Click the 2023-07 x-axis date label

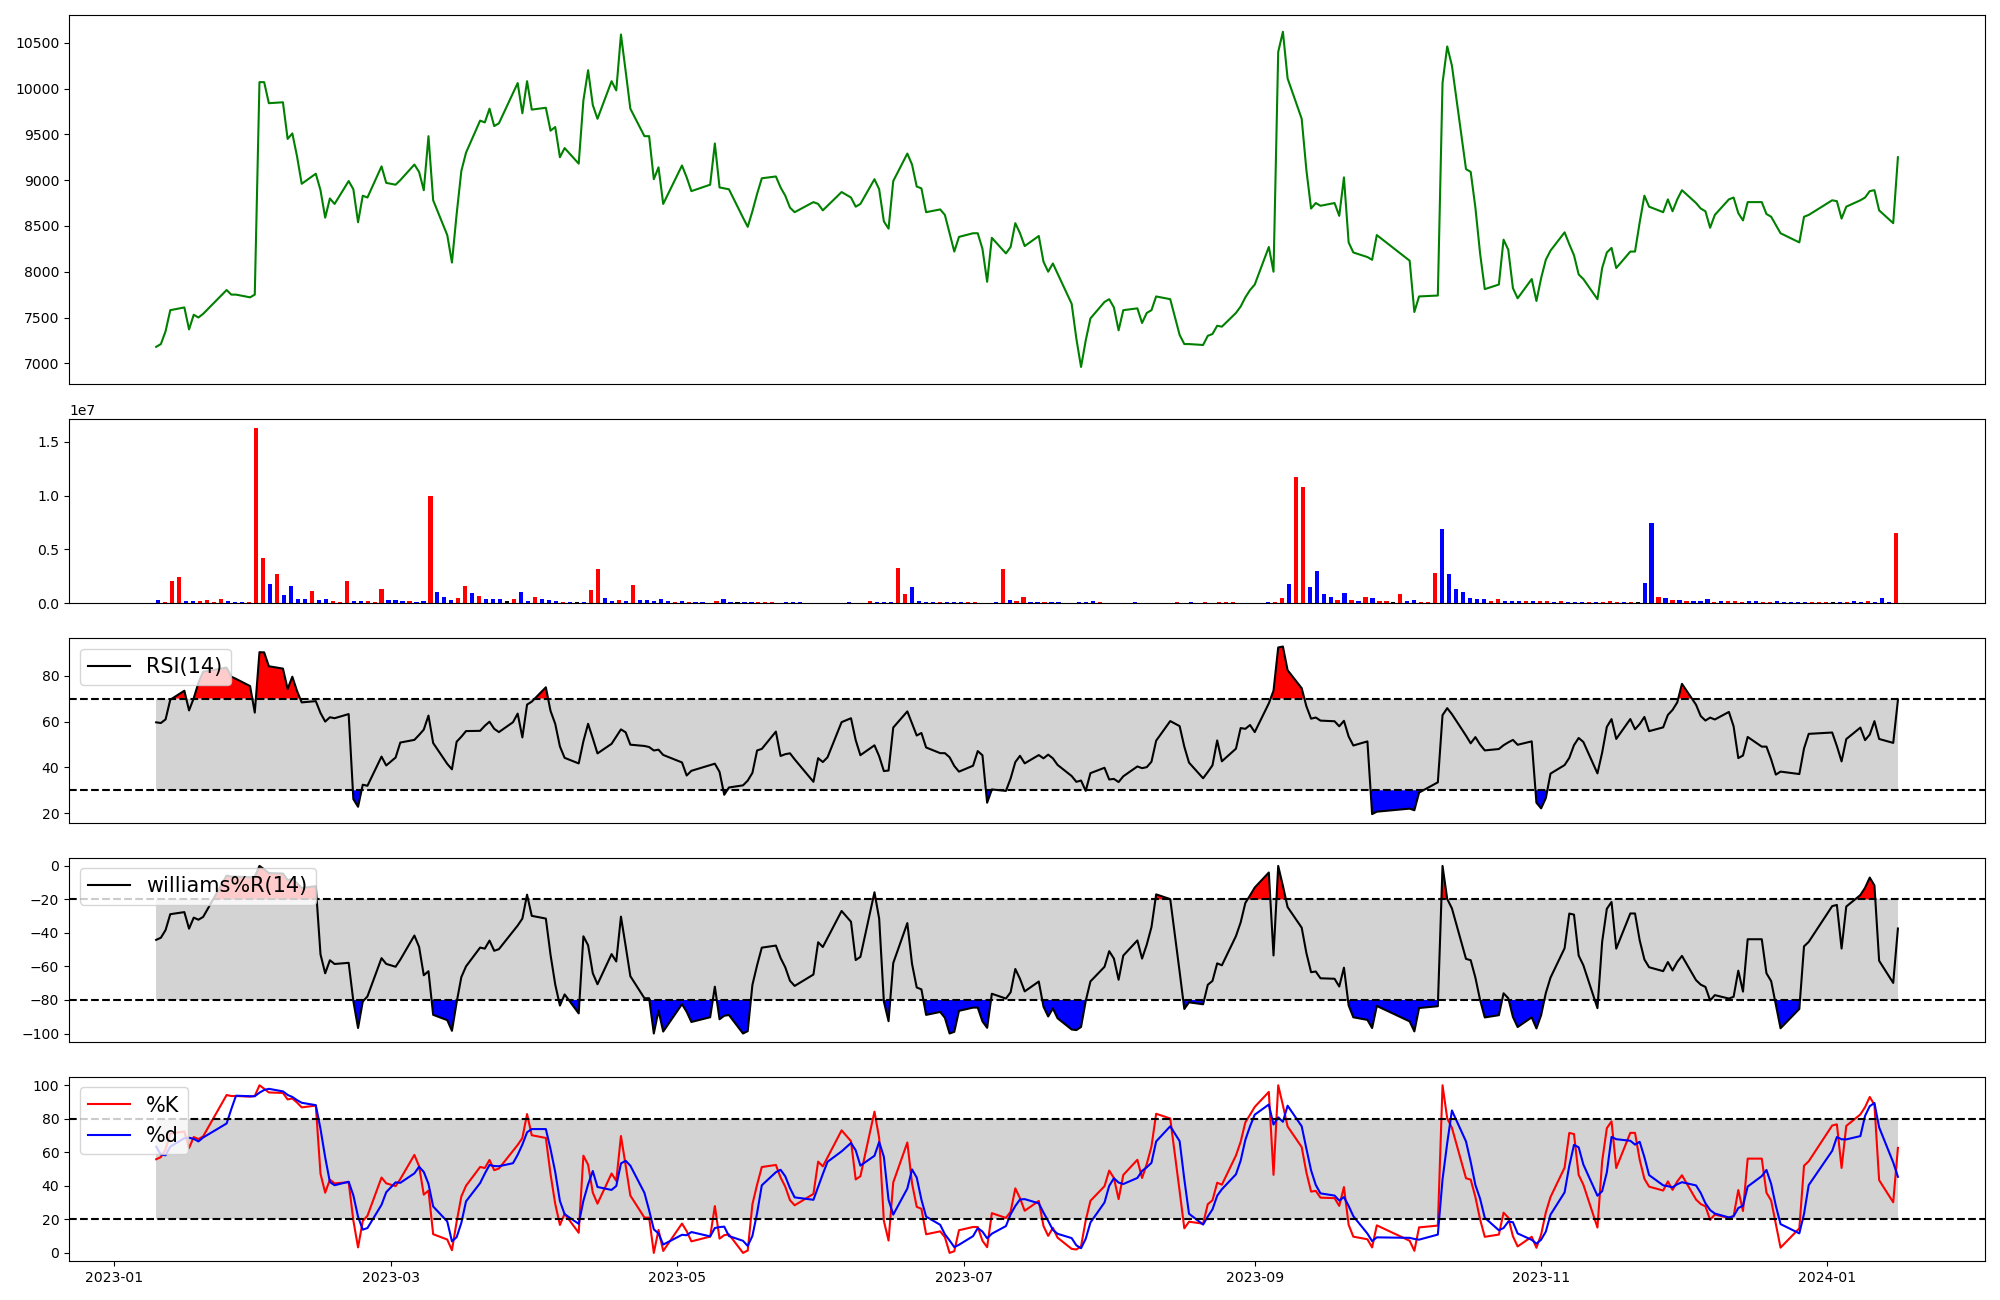[x=964, y=1277]
